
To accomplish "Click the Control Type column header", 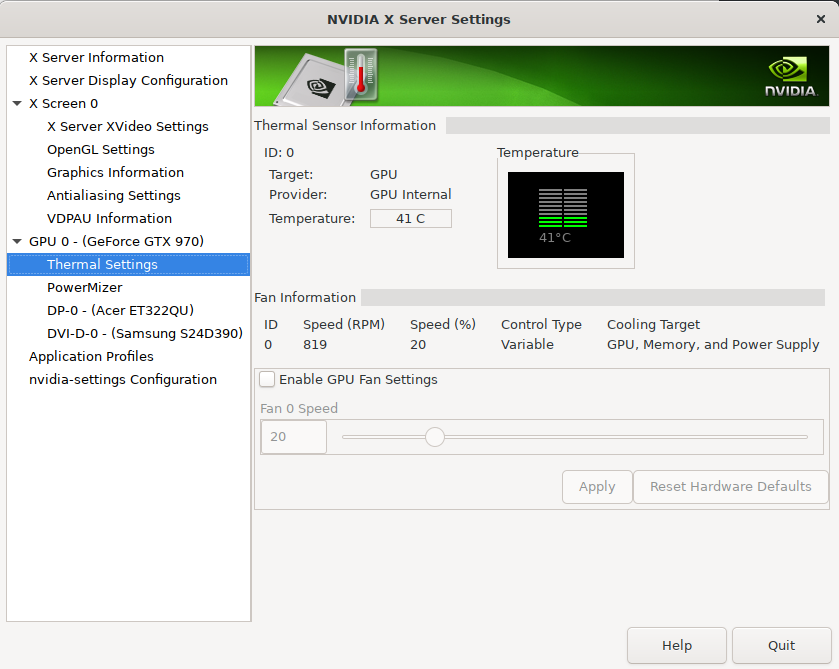I will 541,324.
